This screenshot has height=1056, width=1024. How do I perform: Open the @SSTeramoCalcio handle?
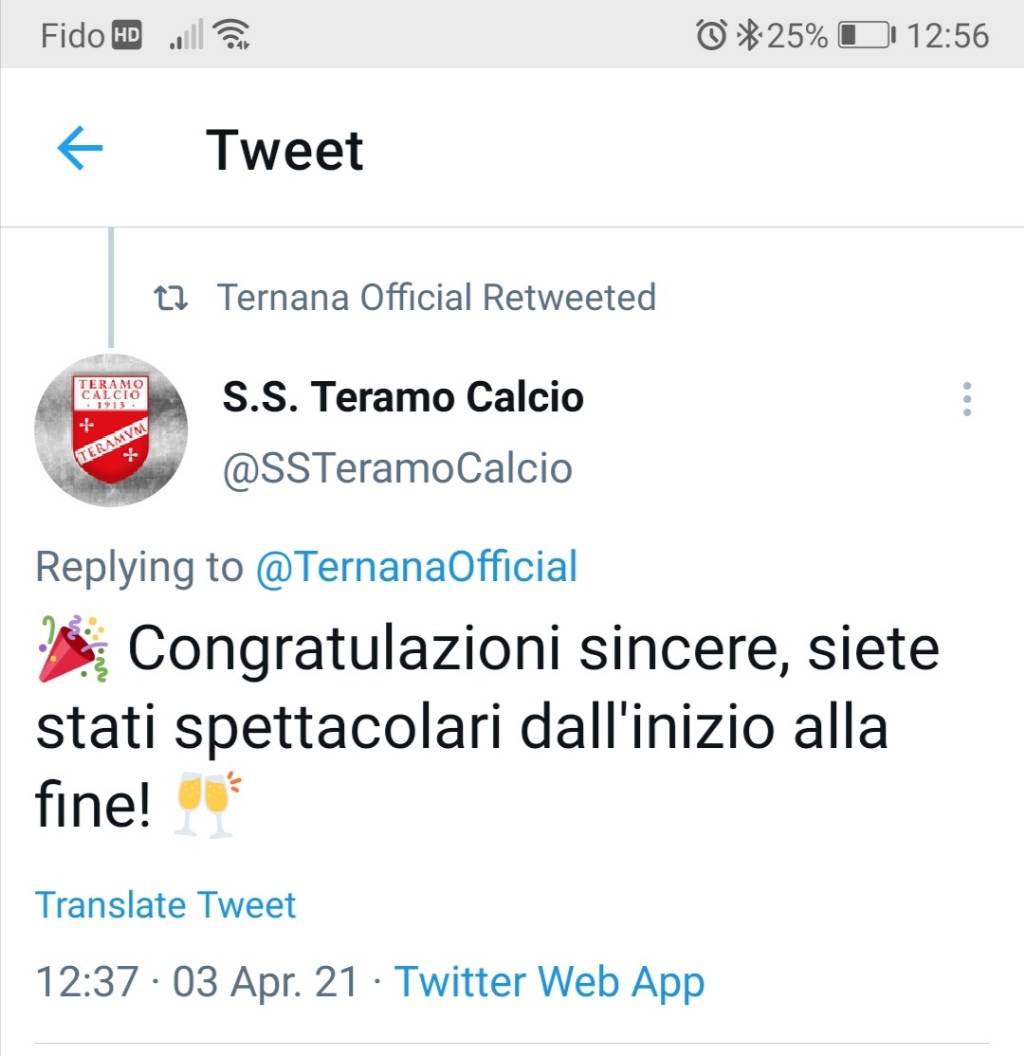click(x=397, y=468)
